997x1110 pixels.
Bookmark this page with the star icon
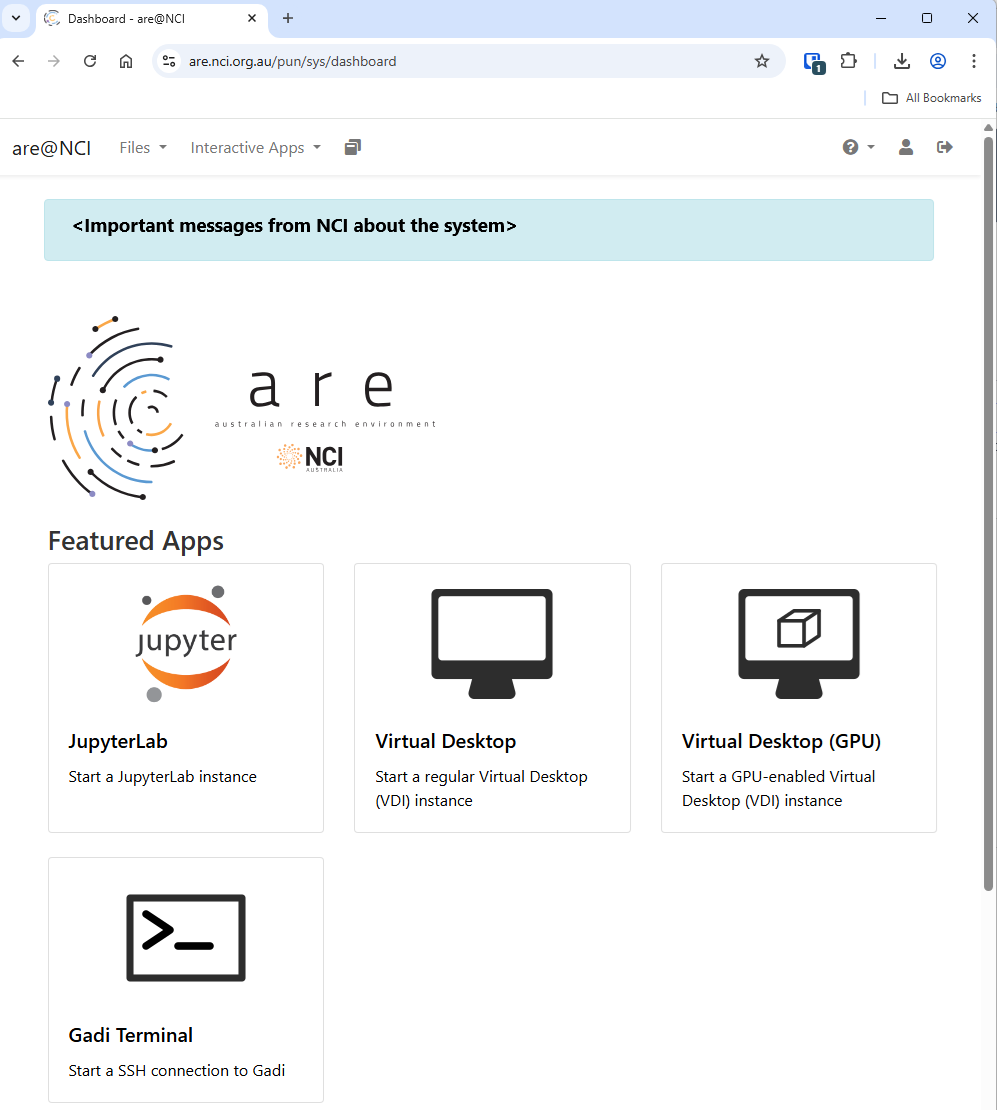coord(762,61)
